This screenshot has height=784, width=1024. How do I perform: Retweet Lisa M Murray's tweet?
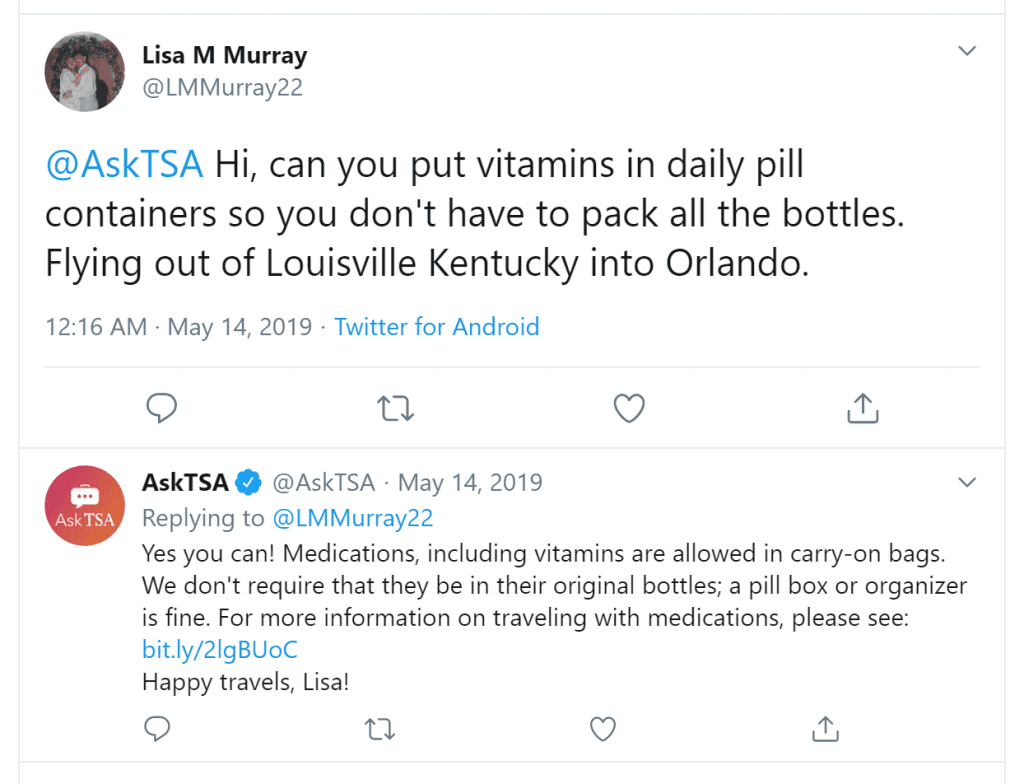[x=395, y=408]
